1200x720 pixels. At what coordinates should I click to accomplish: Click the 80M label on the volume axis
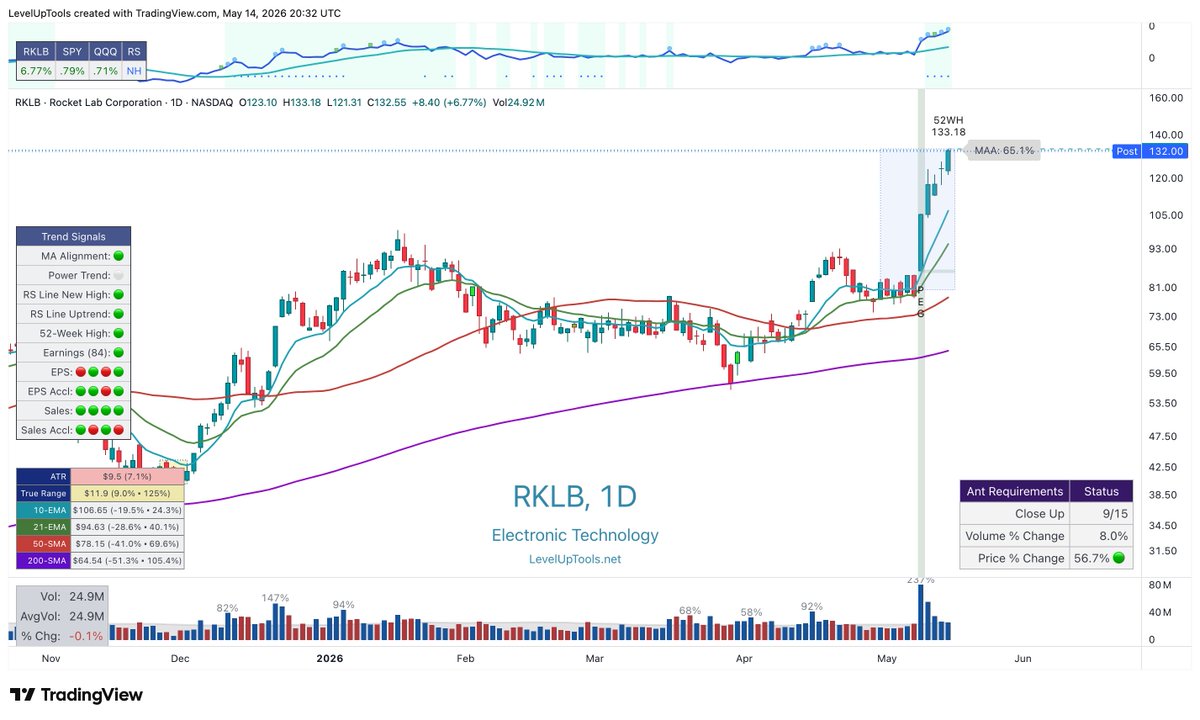pos(1160,585)
